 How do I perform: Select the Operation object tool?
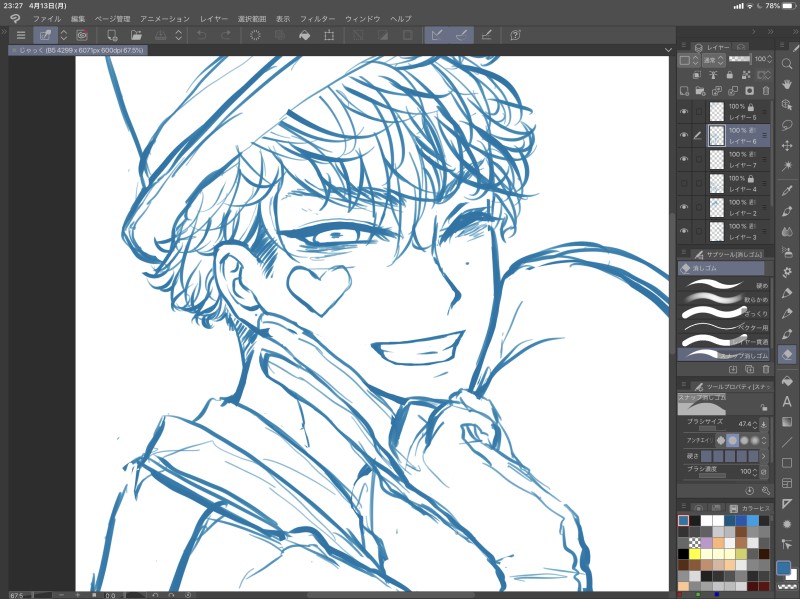click(x=787, y=105)
